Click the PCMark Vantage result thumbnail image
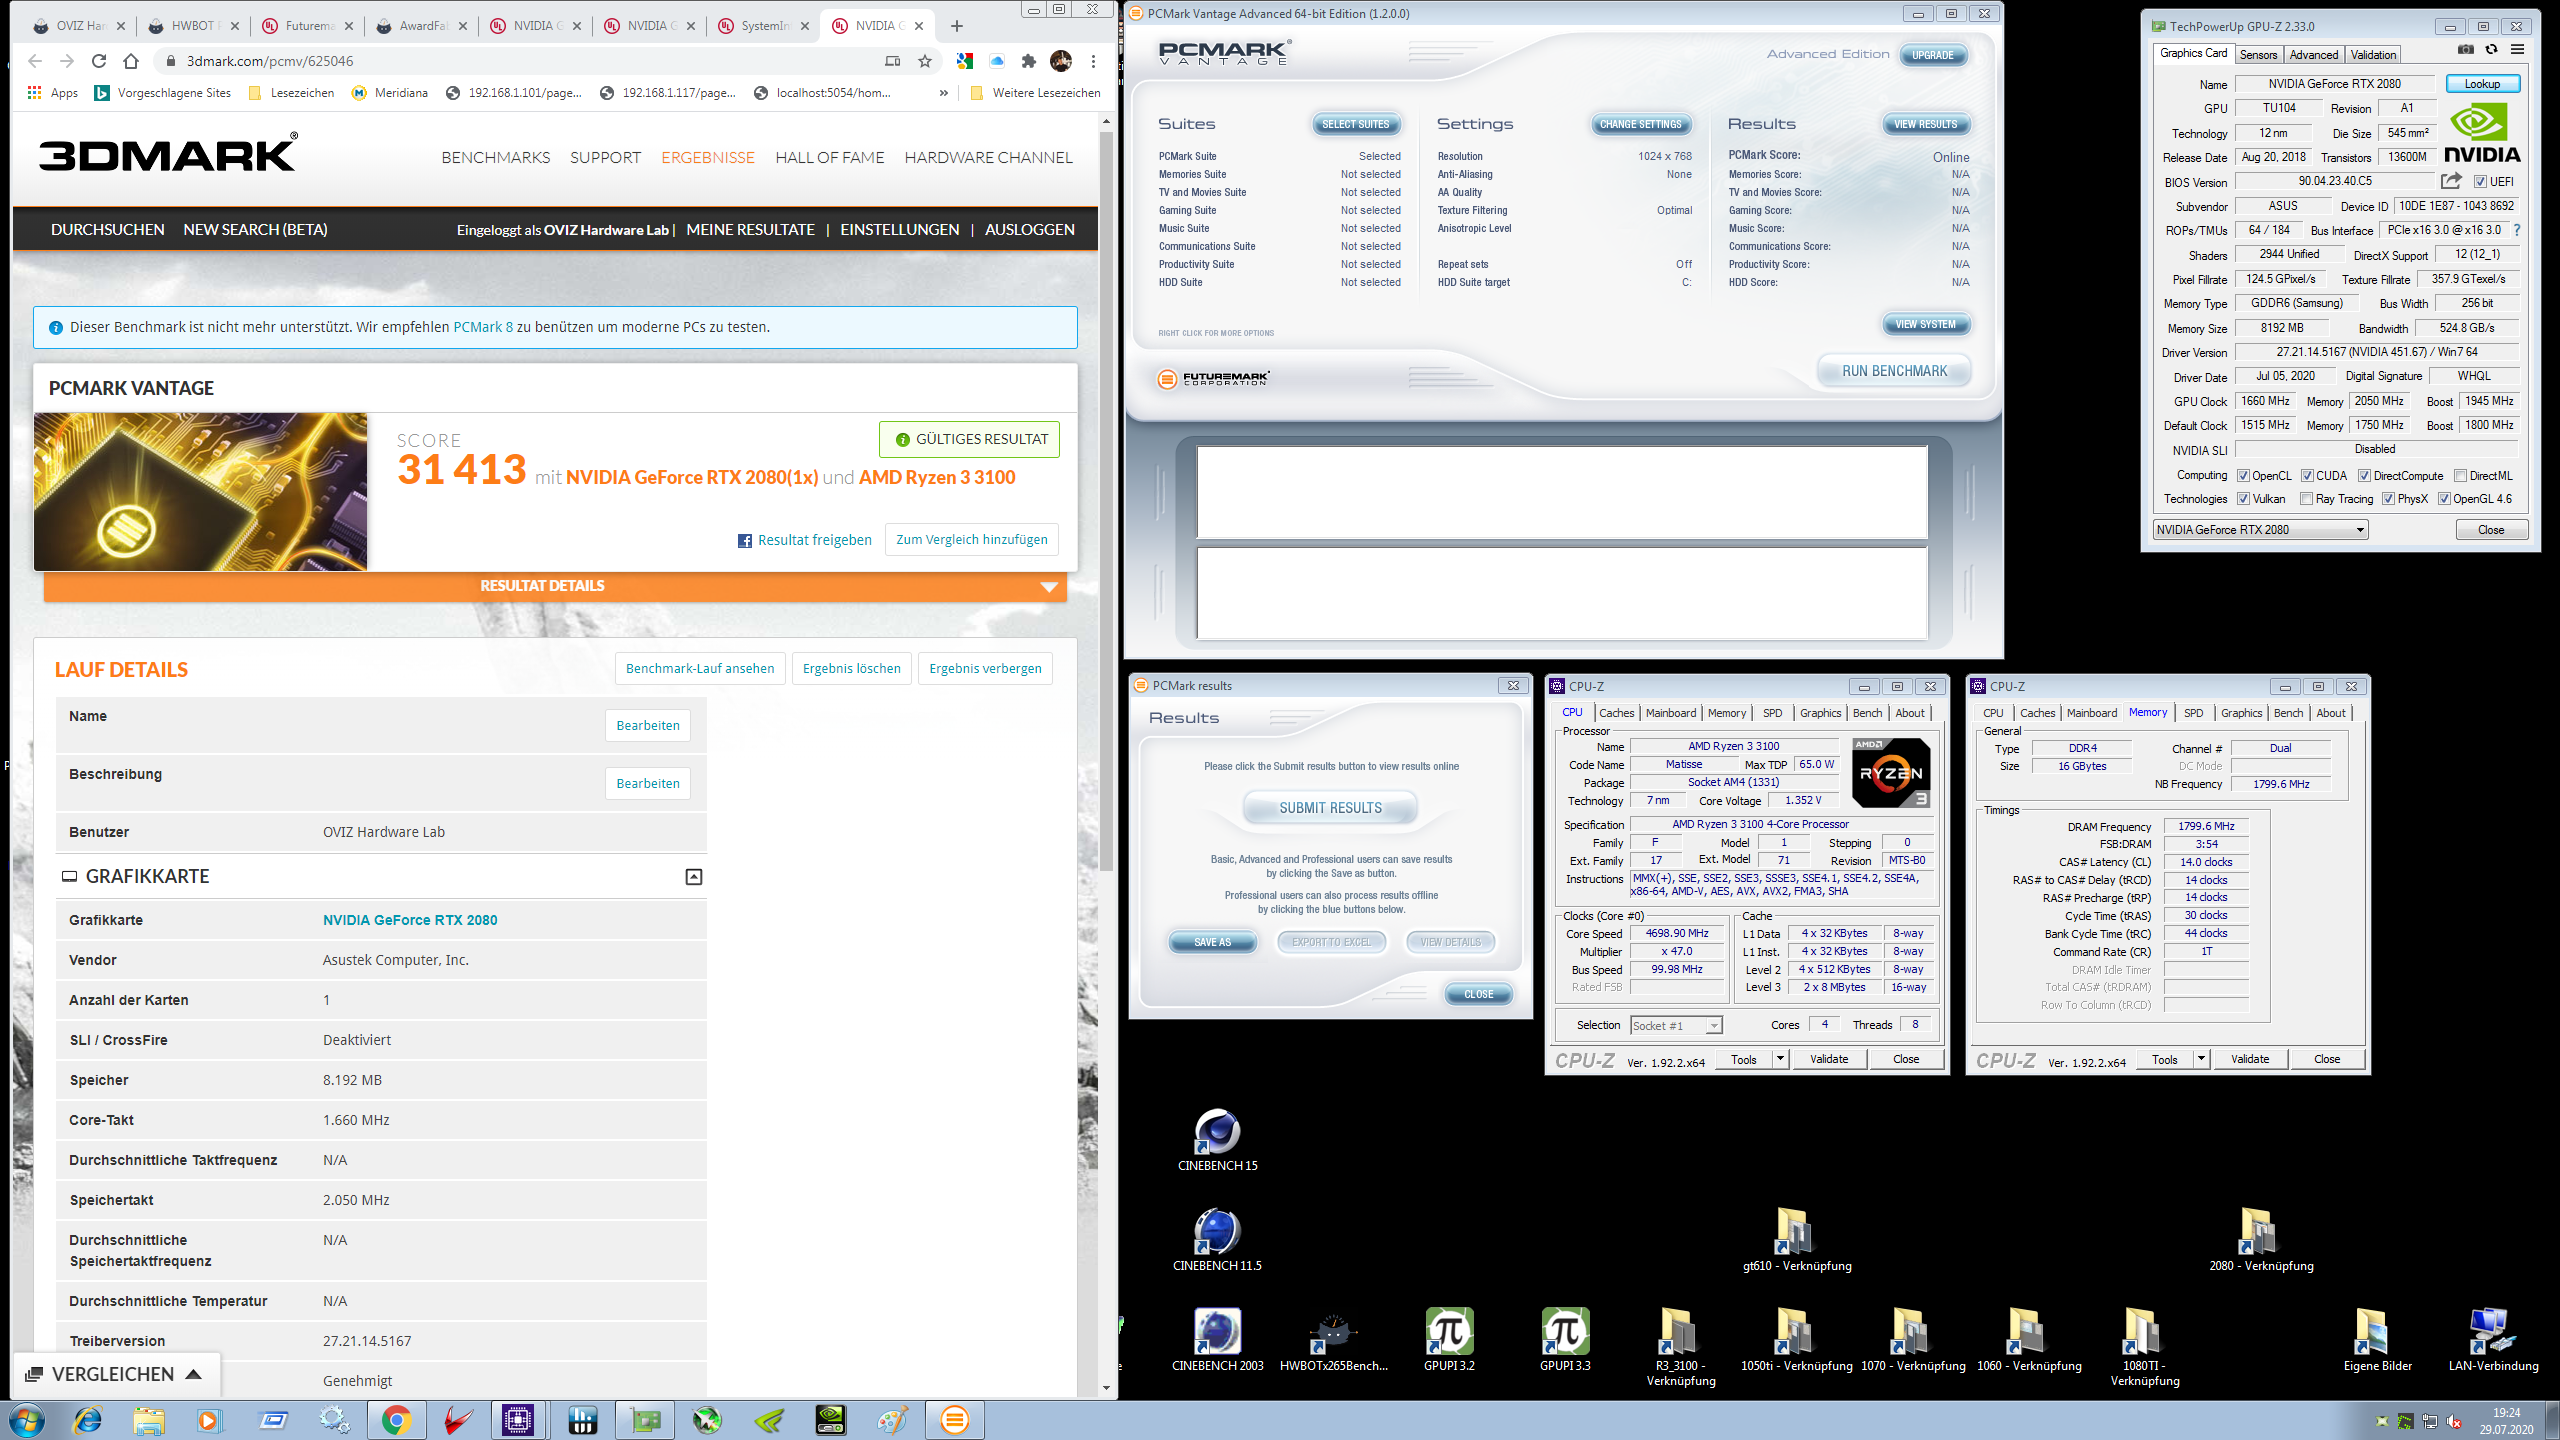Viewport: 2560px width, 1440px height. tap(201, 492)
